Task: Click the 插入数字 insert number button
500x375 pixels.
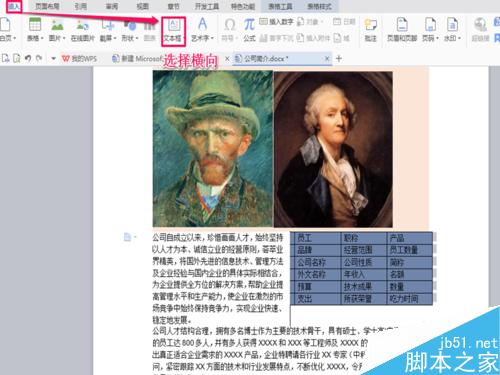Action: click(276, 22)
